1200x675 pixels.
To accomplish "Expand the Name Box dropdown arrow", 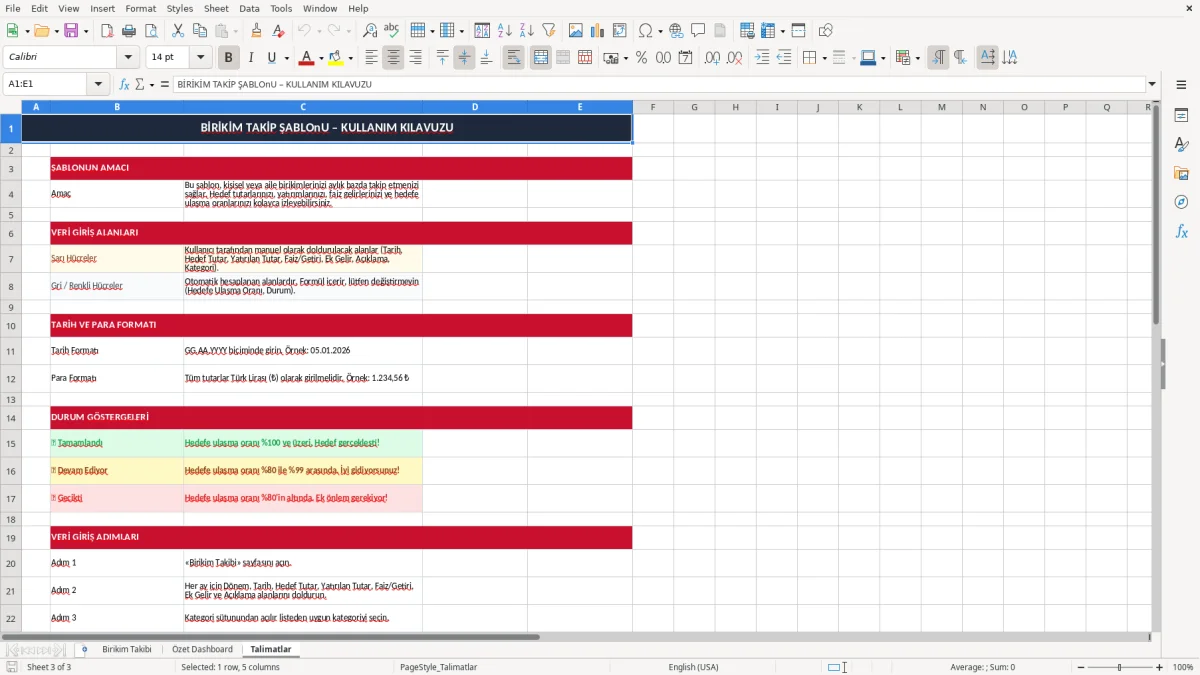I will [98, 85].
